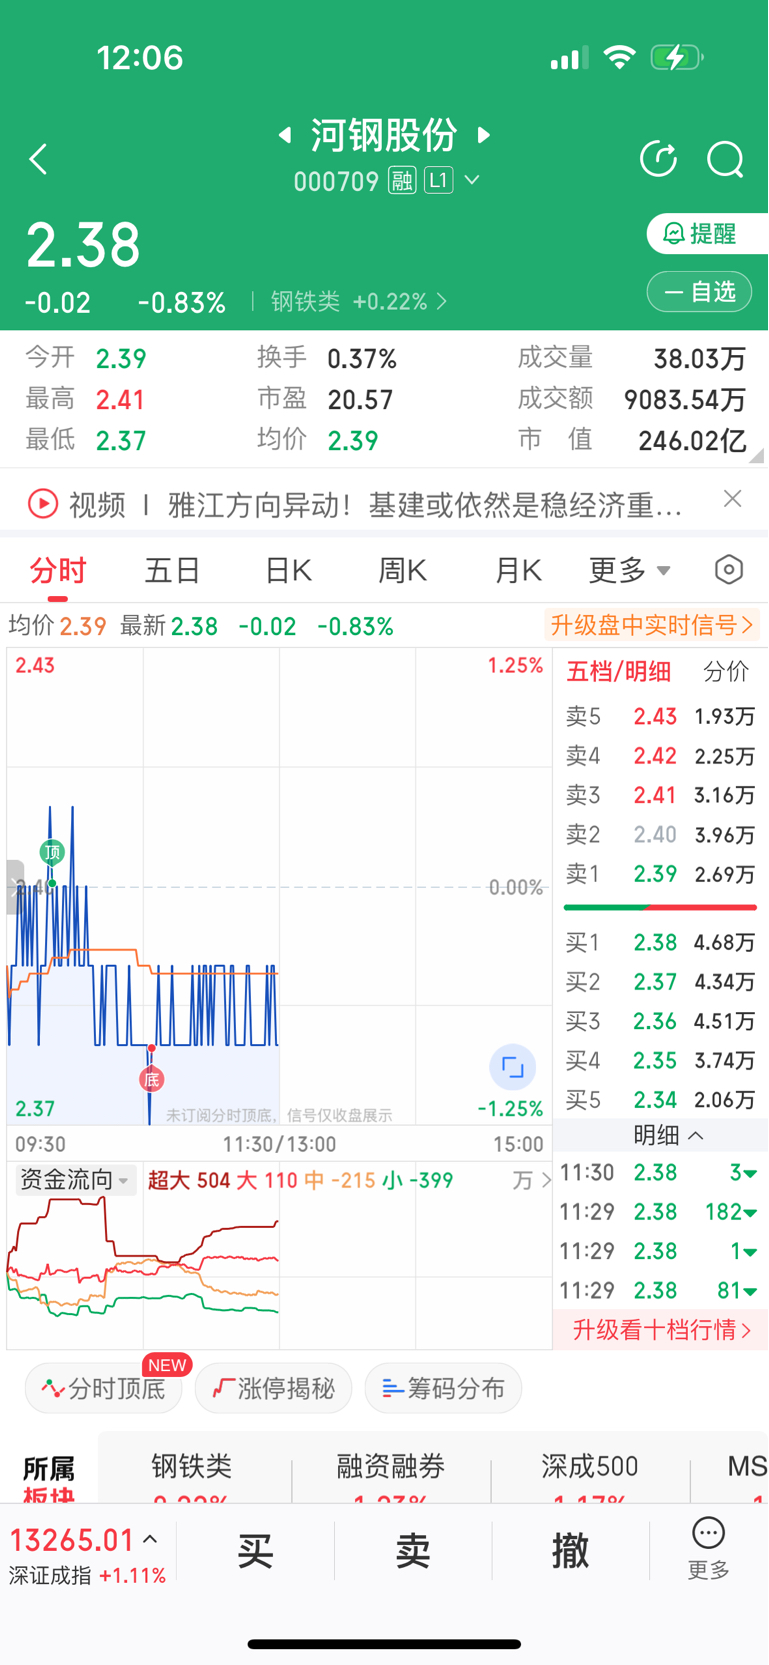Tap the 撤 cancel order button
769x1665 pixels.
(570, 1551)
